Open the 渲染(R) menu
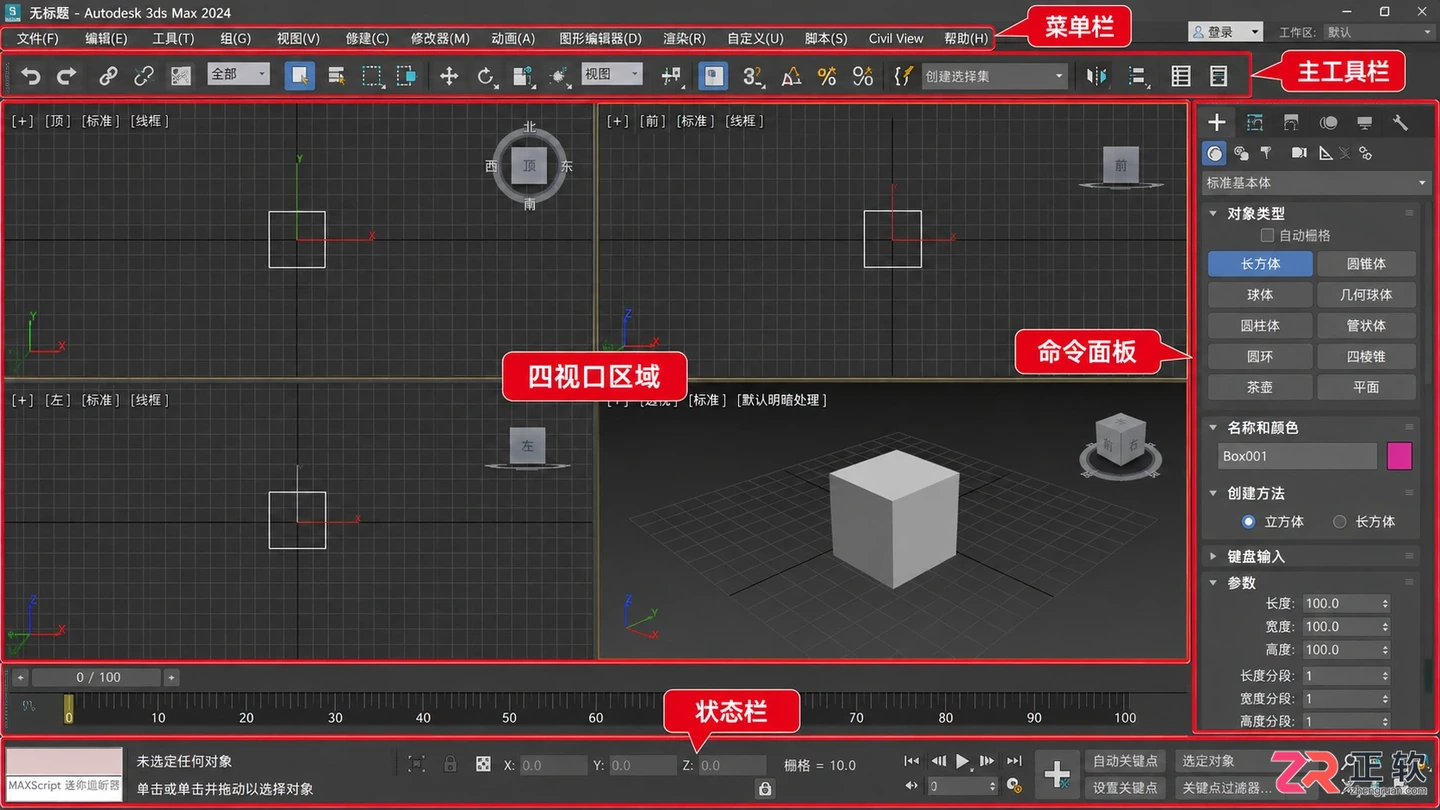Viewport: 1440px width, 810px height. click(684, 39)
